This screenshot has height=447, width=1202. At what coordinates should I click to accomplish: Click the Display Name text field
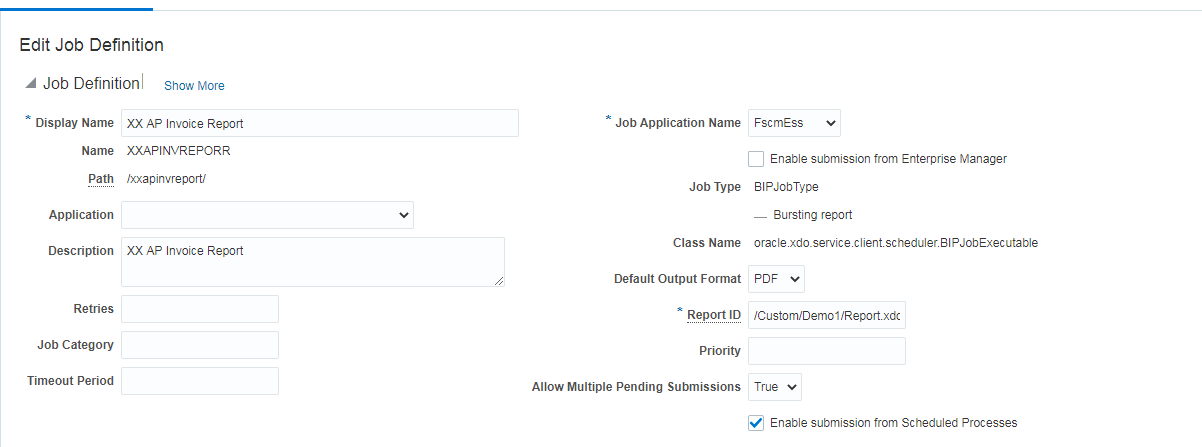click(319, 123)
